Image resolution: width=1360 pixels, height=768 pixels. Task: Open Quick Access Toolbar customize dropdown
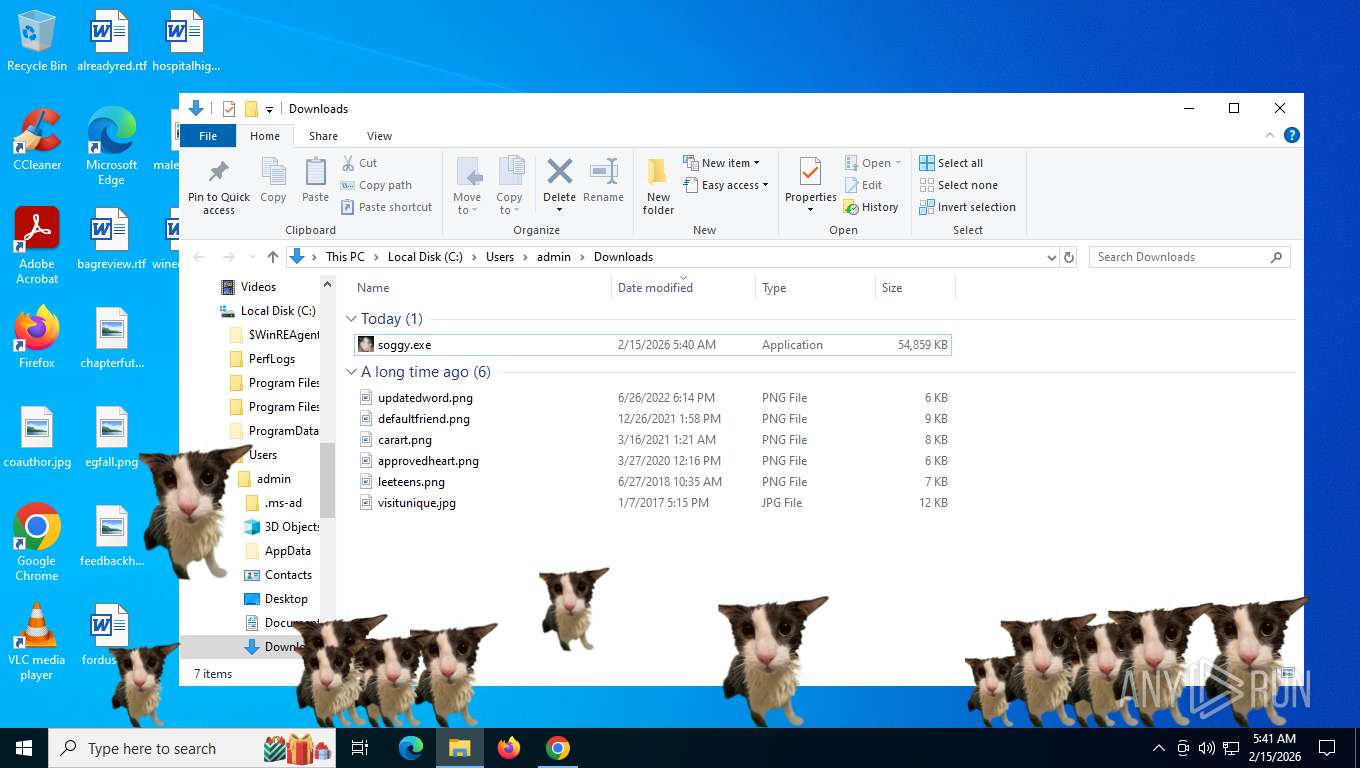pyautogui.click(x=269, y=109)
